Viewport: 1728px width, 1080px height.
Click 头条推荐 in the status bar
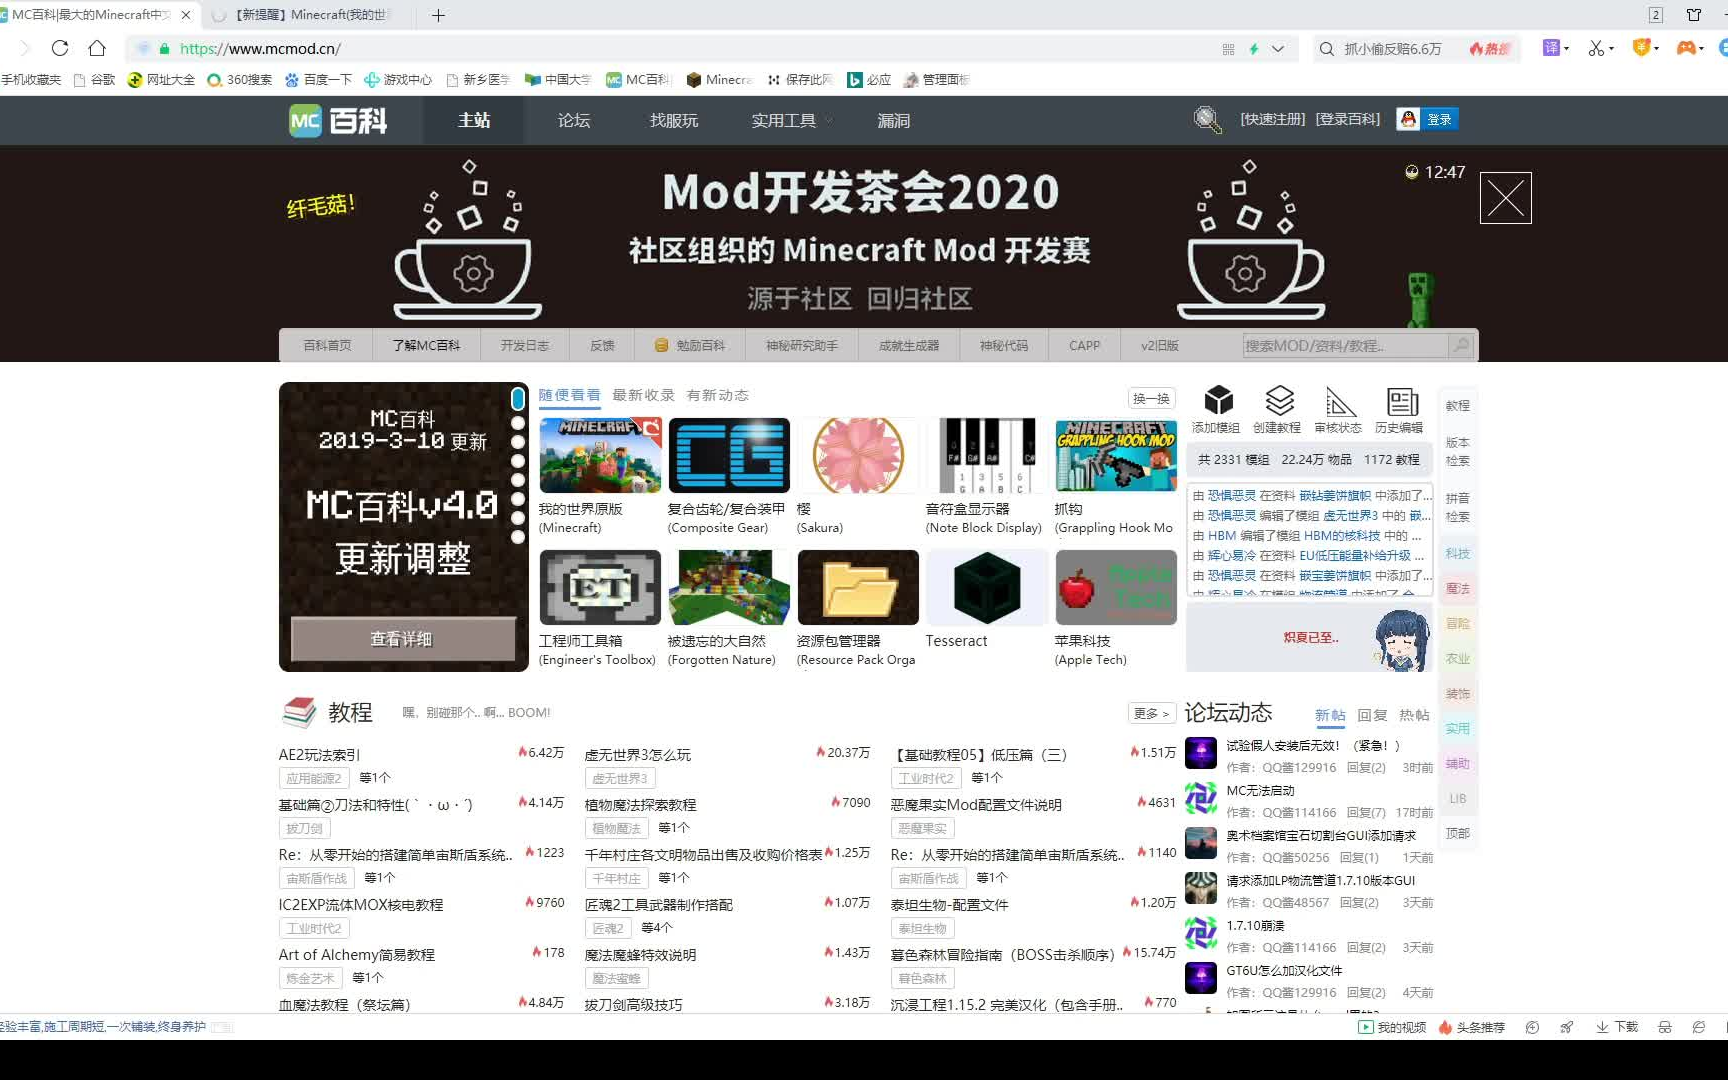[1471, 1027]
